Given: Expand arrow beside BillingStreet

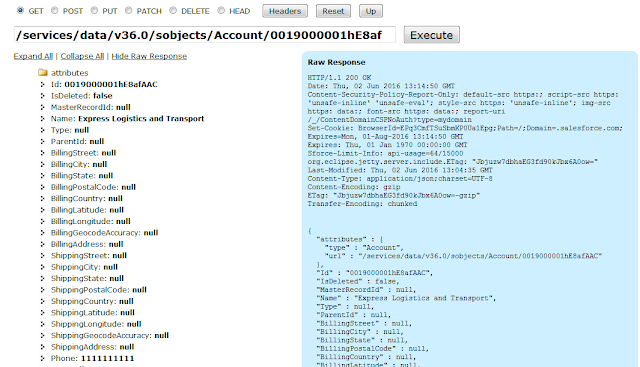Looking at the screenshot, I should pos(42,153).
